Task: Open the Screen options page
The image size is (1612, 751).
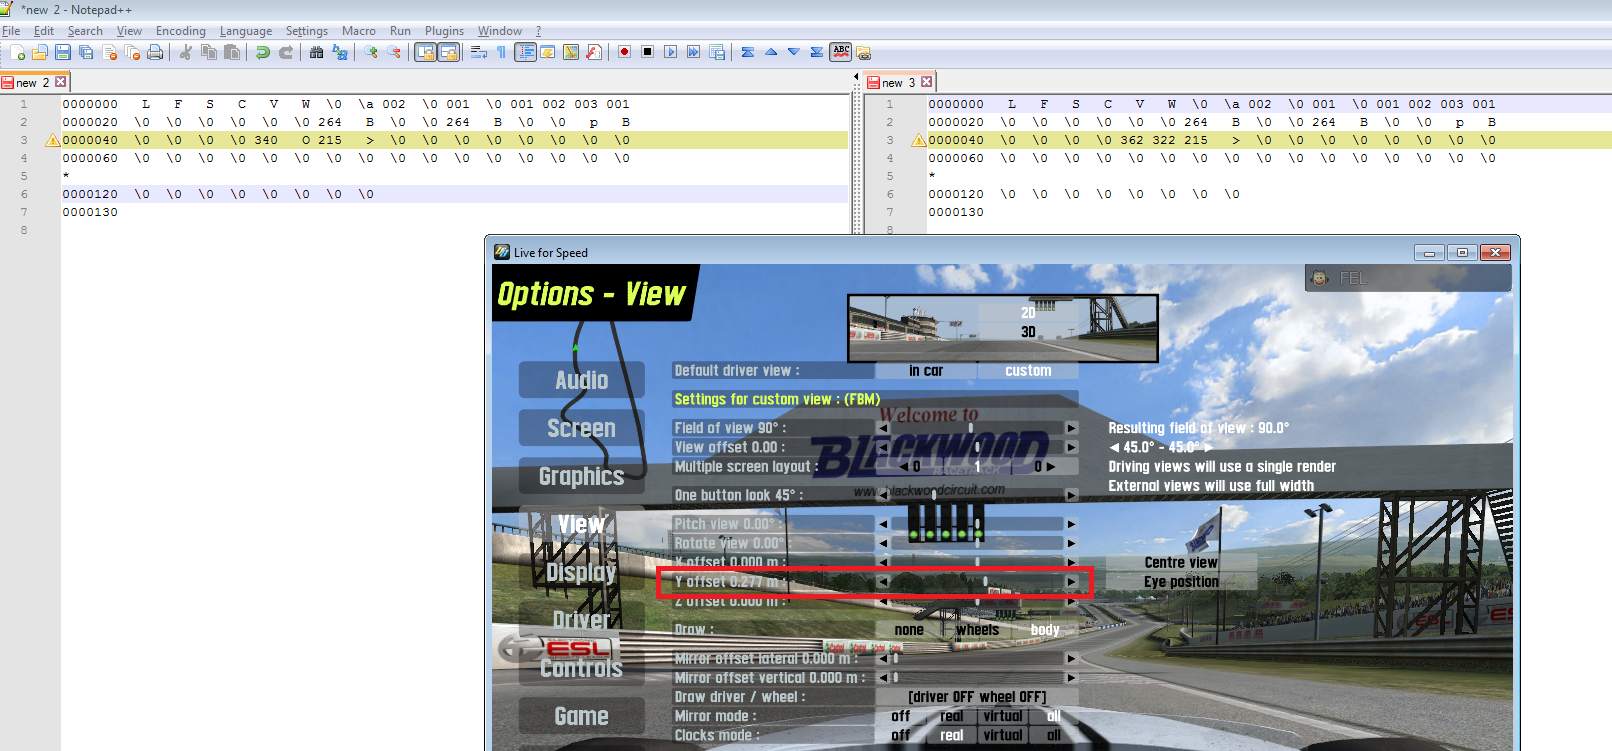Action: (x=582, y=428)
